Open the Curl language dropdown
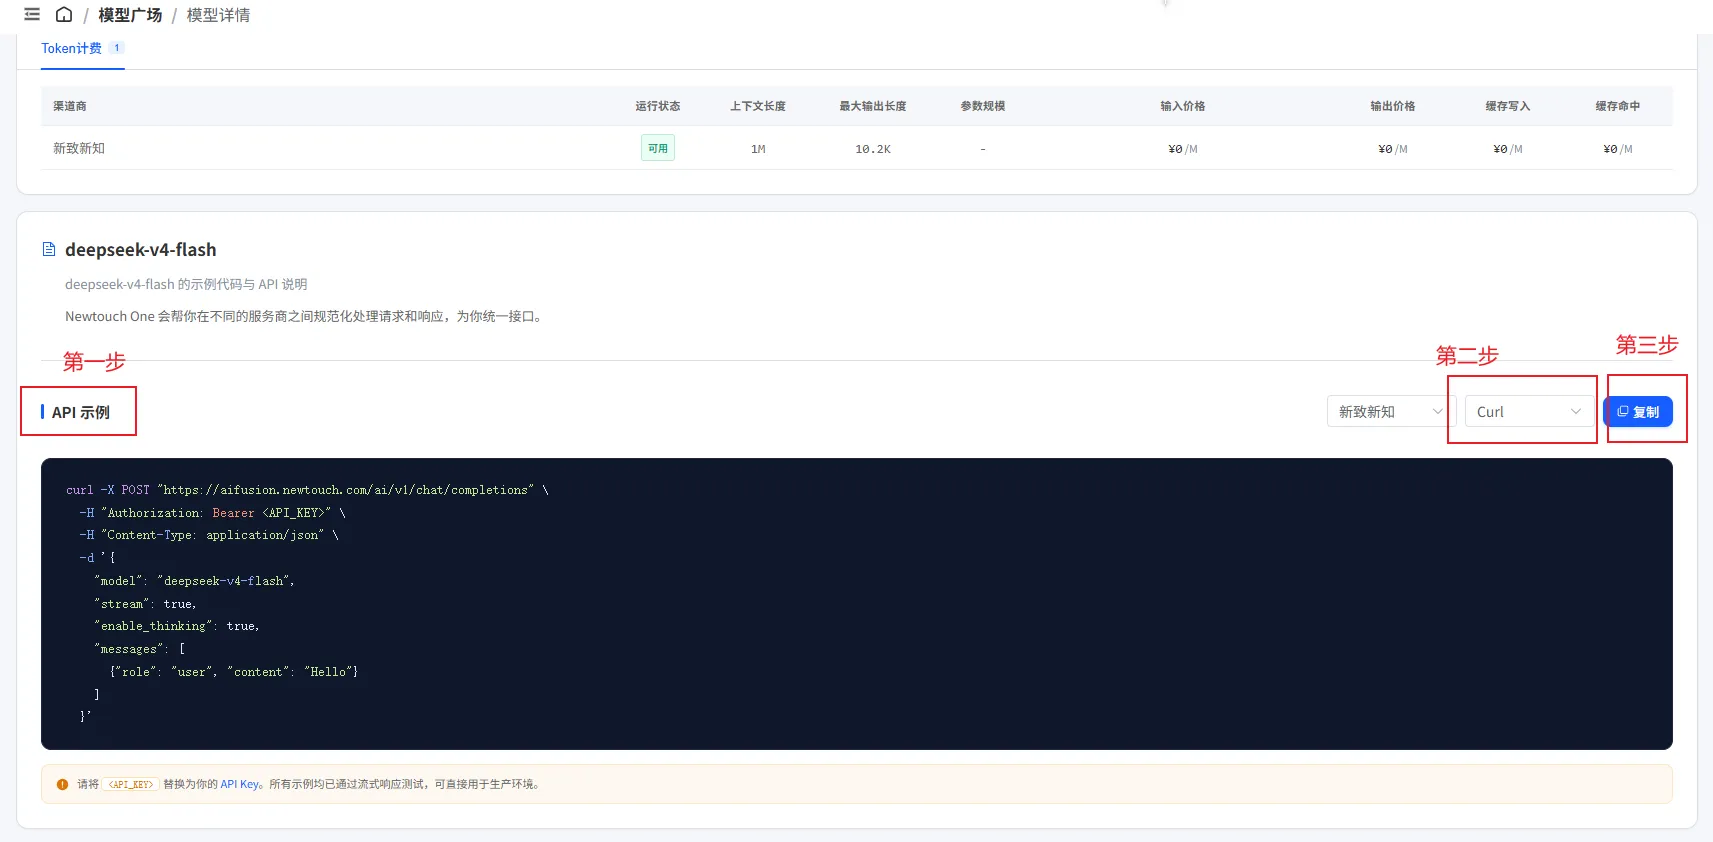Image resolution: width=1713 pixels, height=842 pixels. (1529, 412)
